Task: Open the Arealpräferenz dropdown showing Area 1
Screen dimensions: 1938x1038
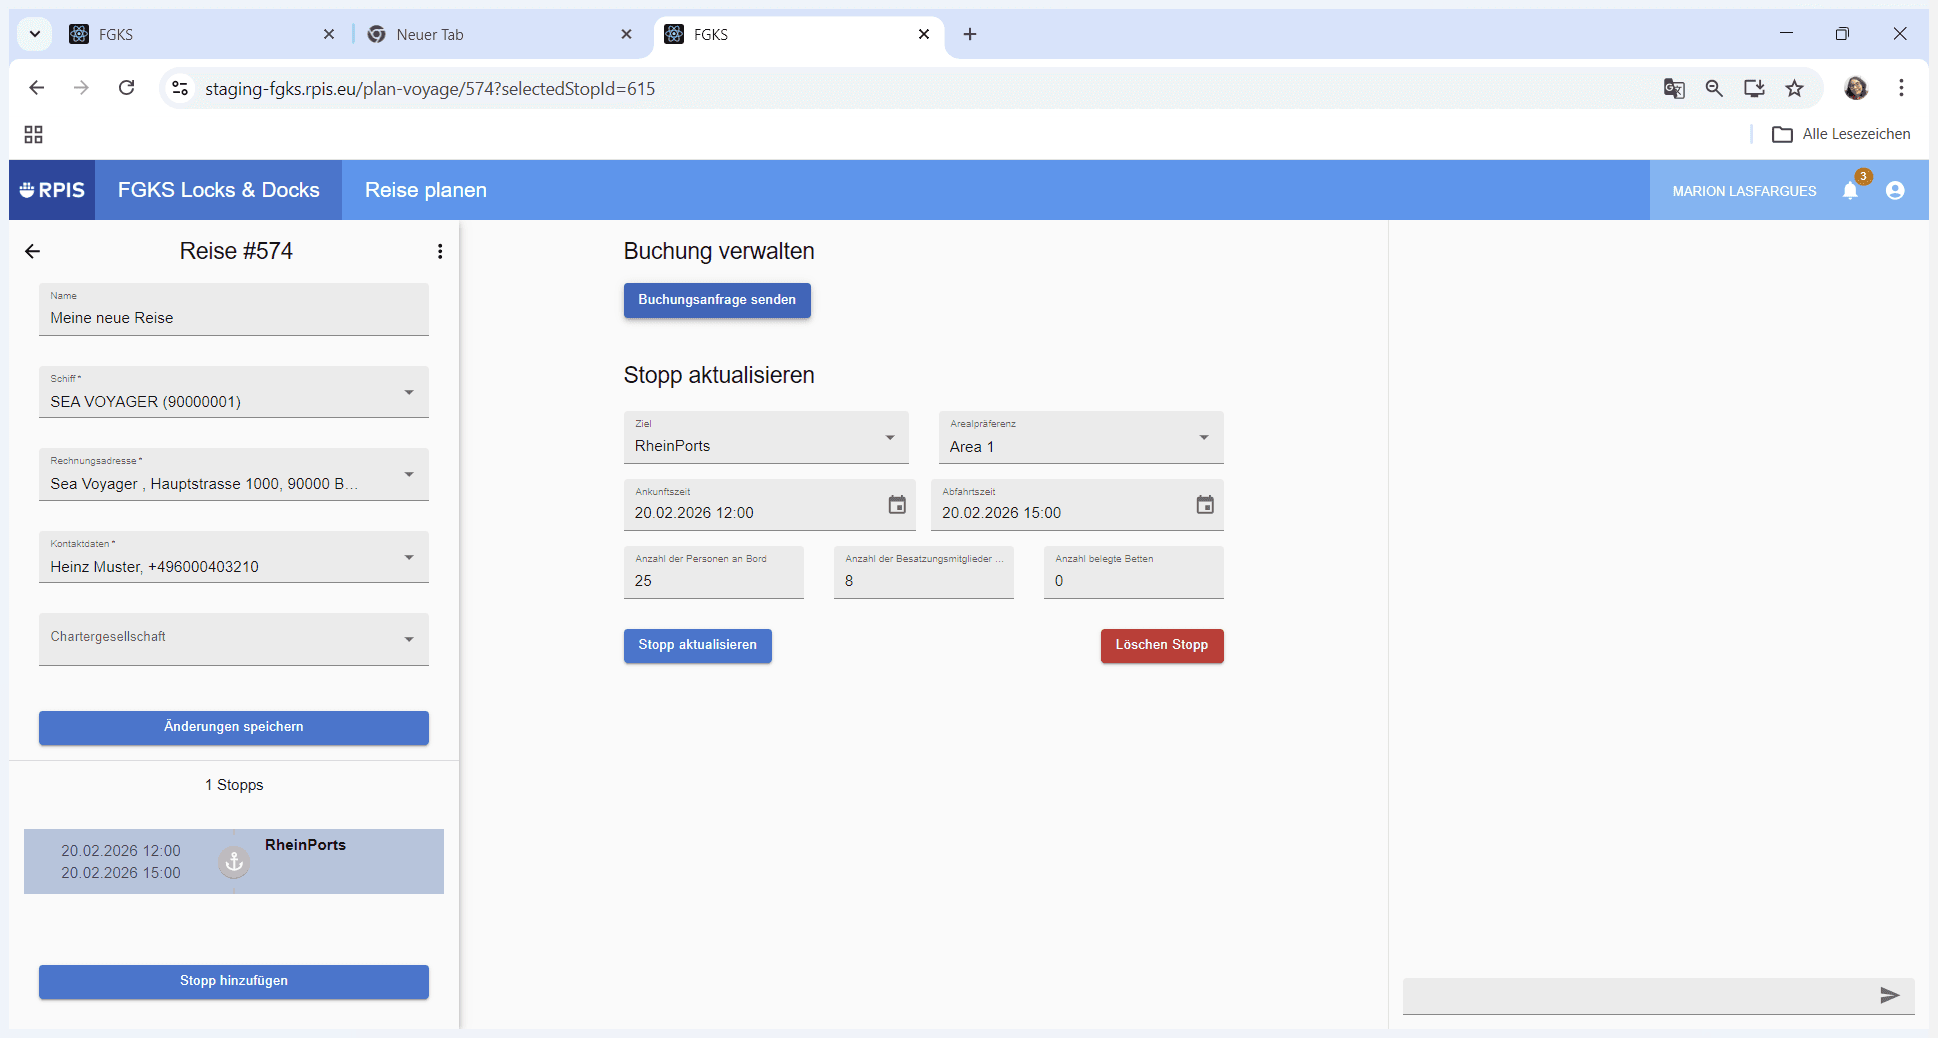Action: coord(1081,437)
